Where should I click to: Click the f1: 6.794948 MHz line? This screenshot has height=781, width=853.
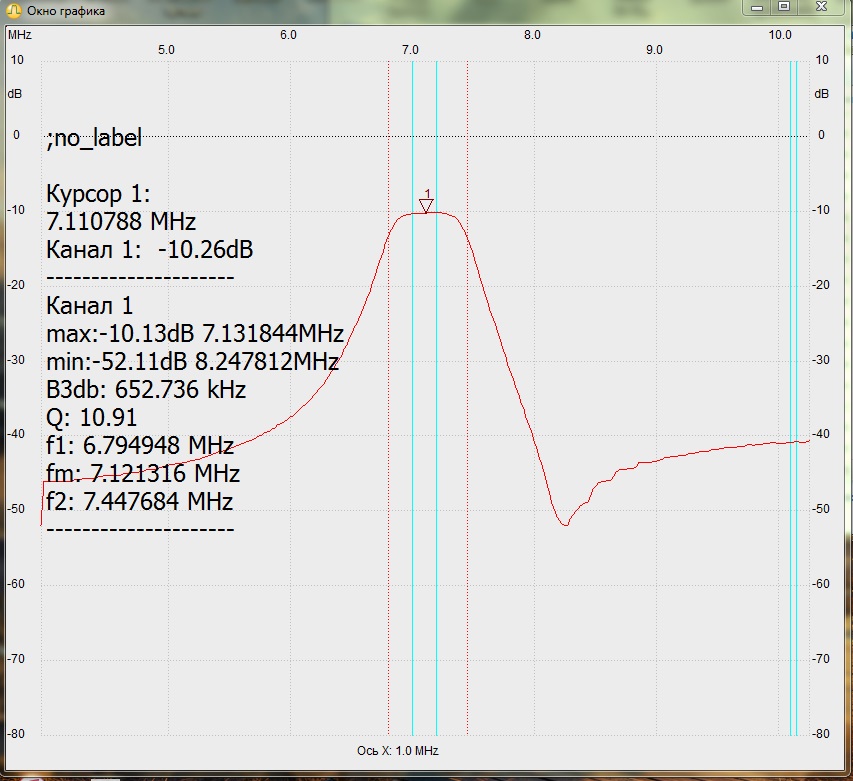click(x=140, y=445)
